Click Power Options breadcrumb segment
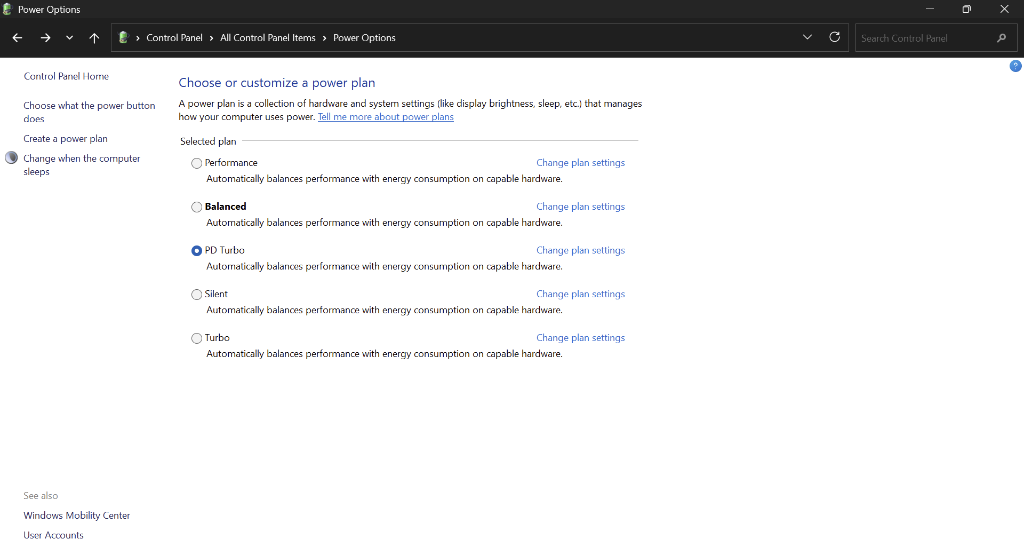The image size is (1024, 539). tap(364, 38)
